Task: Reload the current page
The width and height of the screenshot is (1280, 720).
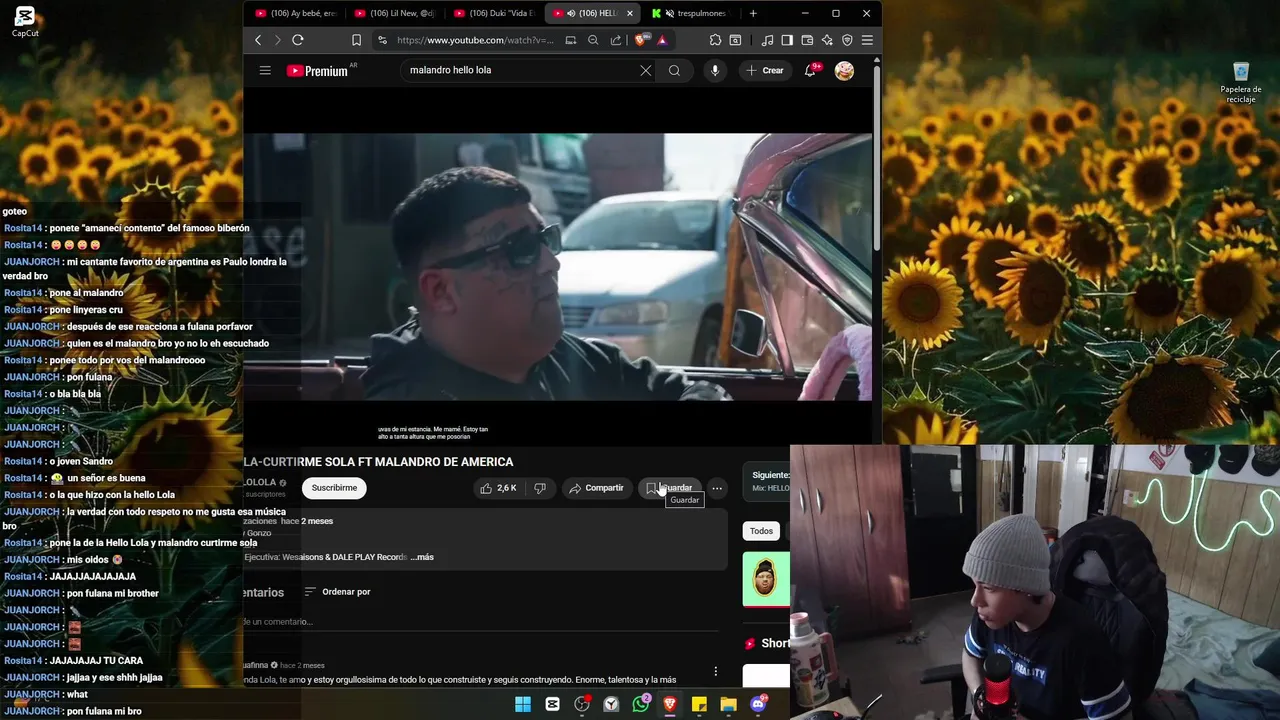Action: pos(298,40)
